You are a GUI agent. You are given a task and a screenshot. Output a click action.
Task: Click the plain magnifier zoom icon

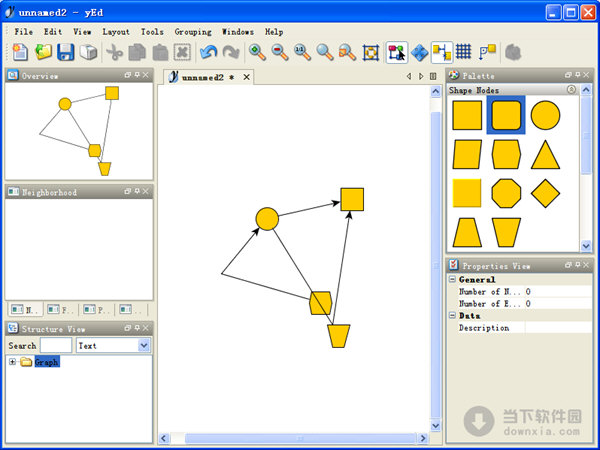(x=325, y=52)
